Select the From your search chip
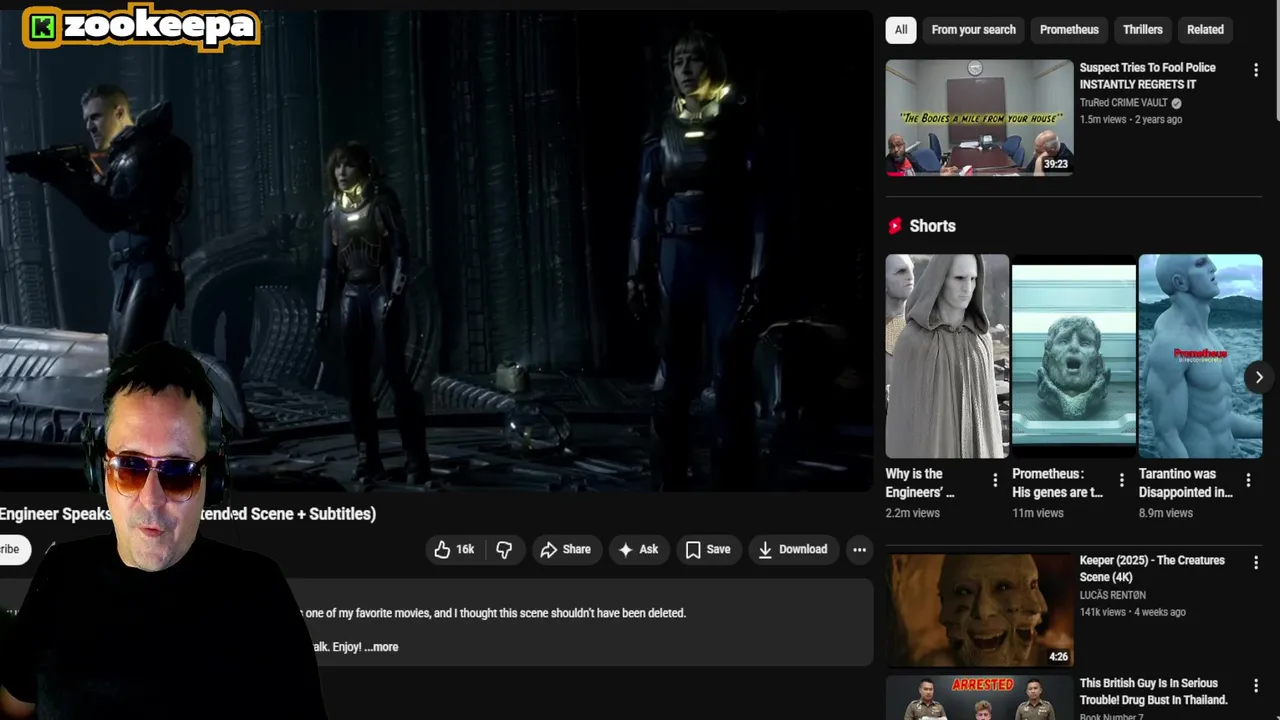This screenshot has height=720, width=1280. pyautogui.click(x=973, y=30)
